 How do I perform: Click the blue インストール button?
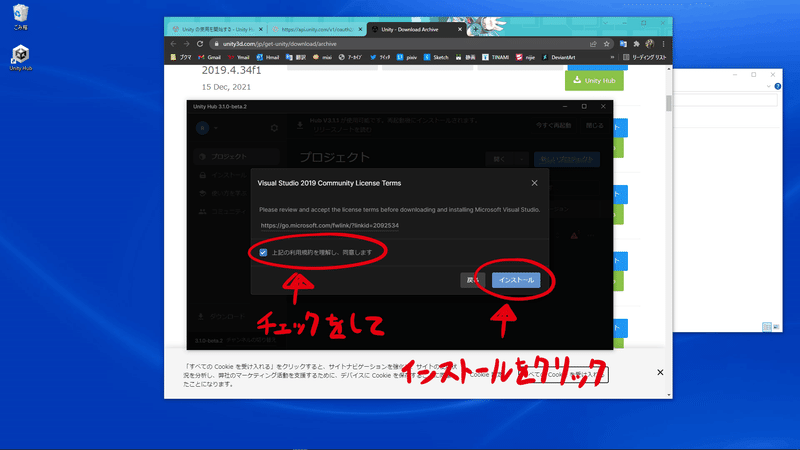click(516, 280)
